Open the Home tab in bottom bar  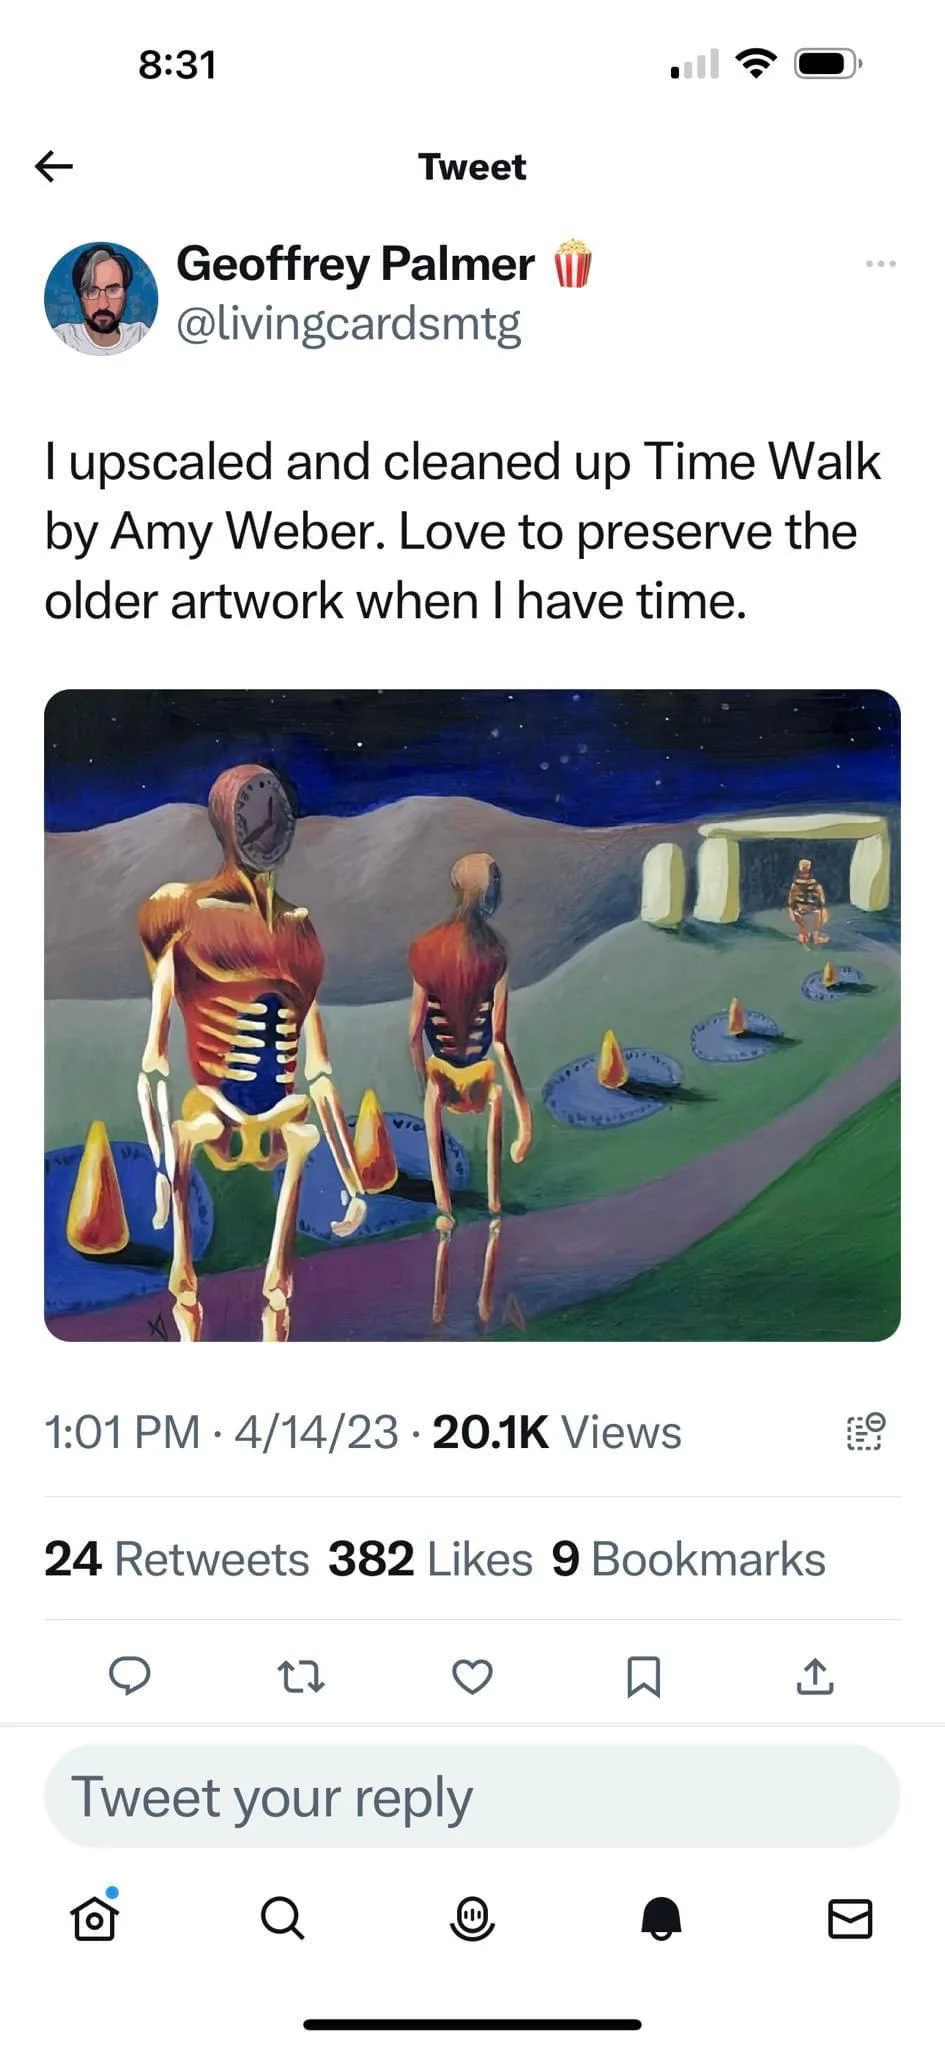pyautogui.click(x=95, y=1916)
